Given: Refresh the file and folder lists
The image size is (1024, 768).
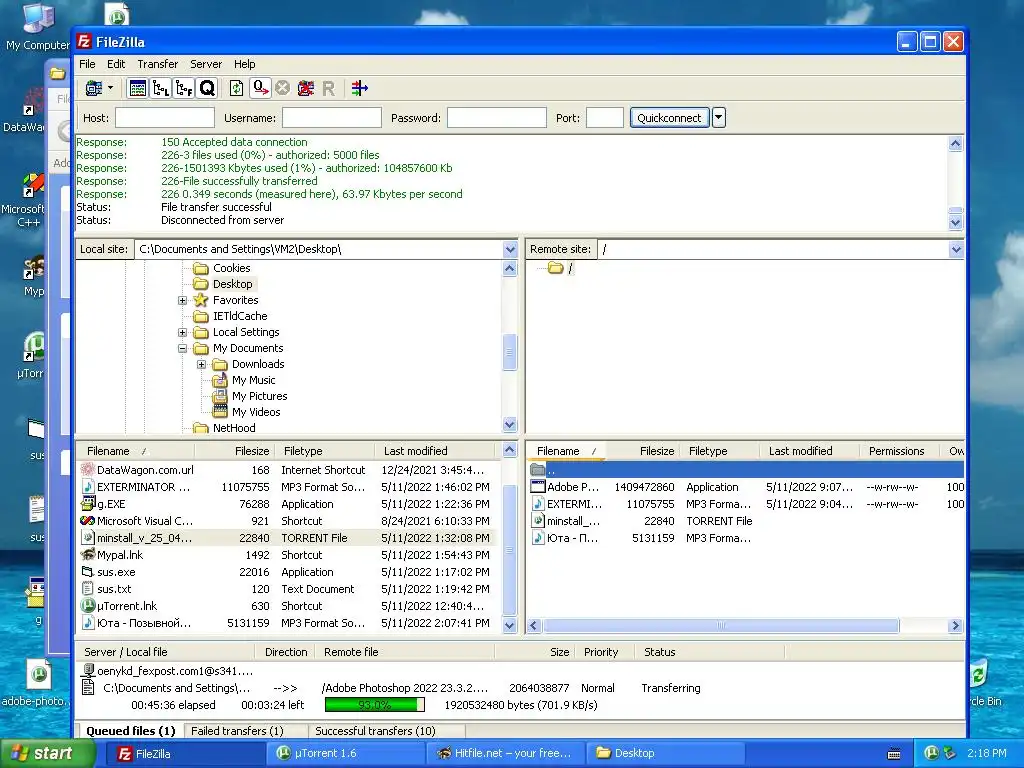Looking at the screenshot, I should coord(236,88).
